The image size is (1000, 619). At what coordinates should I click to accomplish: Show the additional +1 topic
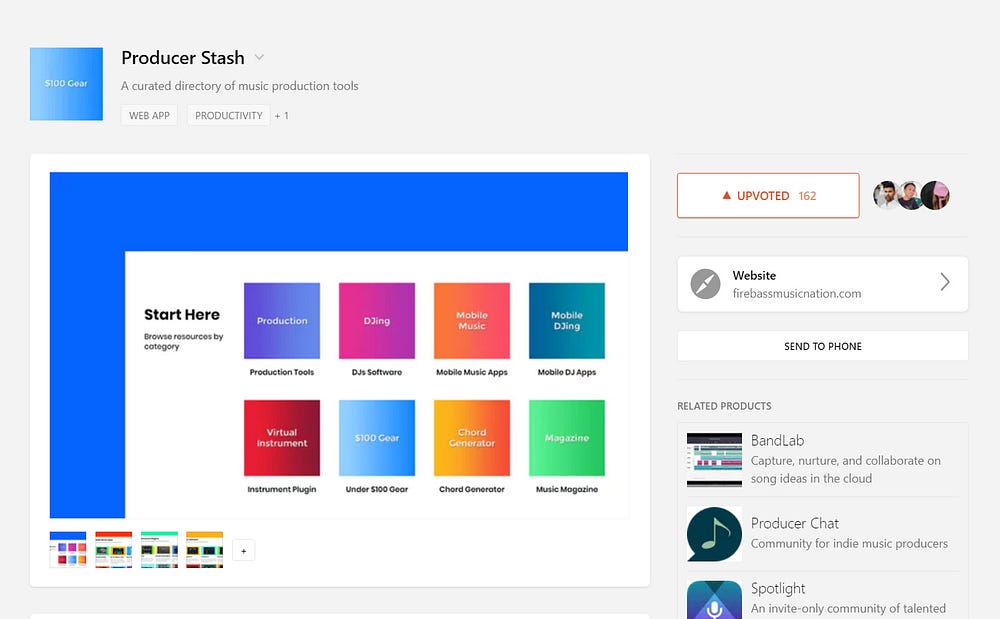(x=282, y=115)
